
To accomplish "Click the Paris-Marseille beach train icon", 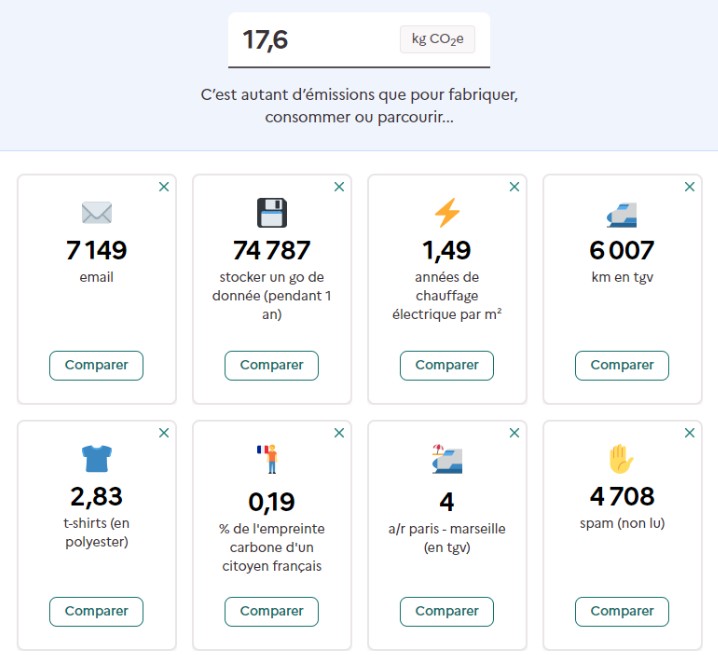I will (447, 459).
